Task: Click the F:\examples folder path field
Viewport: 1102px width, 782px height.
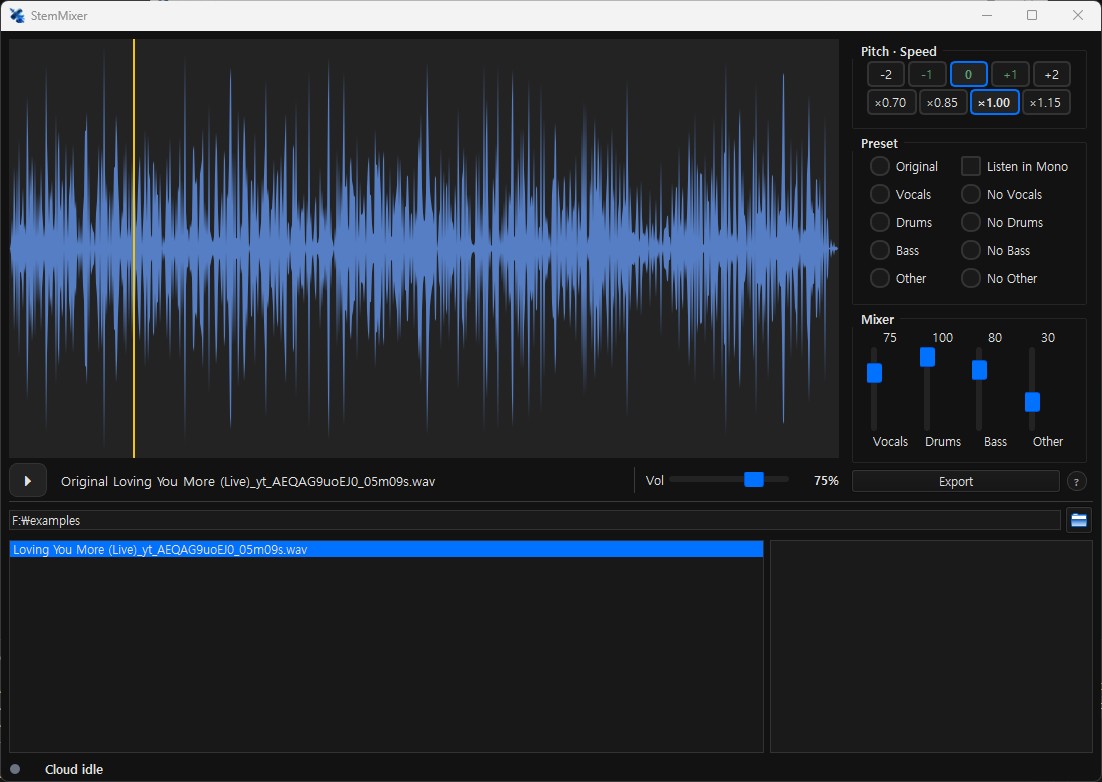Action: [x=535, y=520]
